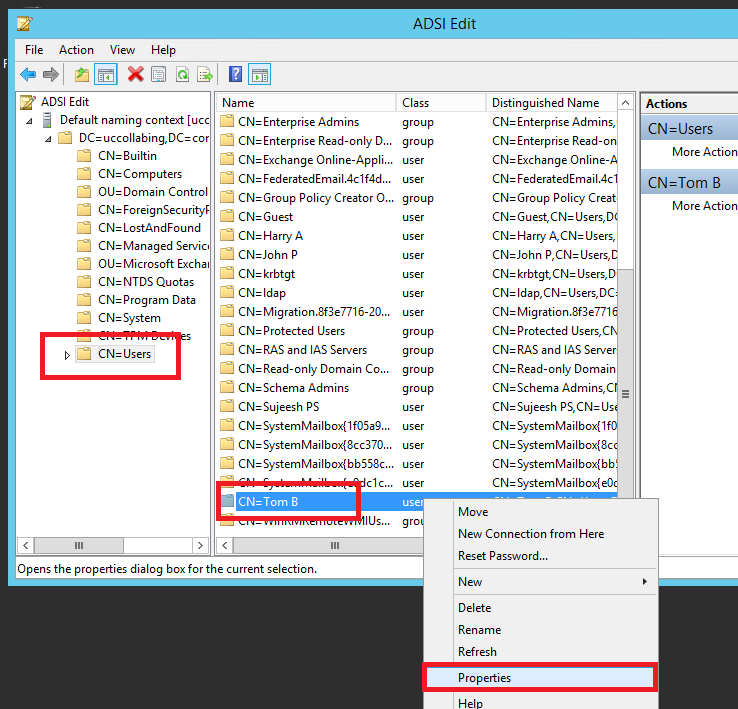Click the tree pane scroll right arrow
The image size is (738, 709).
201,545
